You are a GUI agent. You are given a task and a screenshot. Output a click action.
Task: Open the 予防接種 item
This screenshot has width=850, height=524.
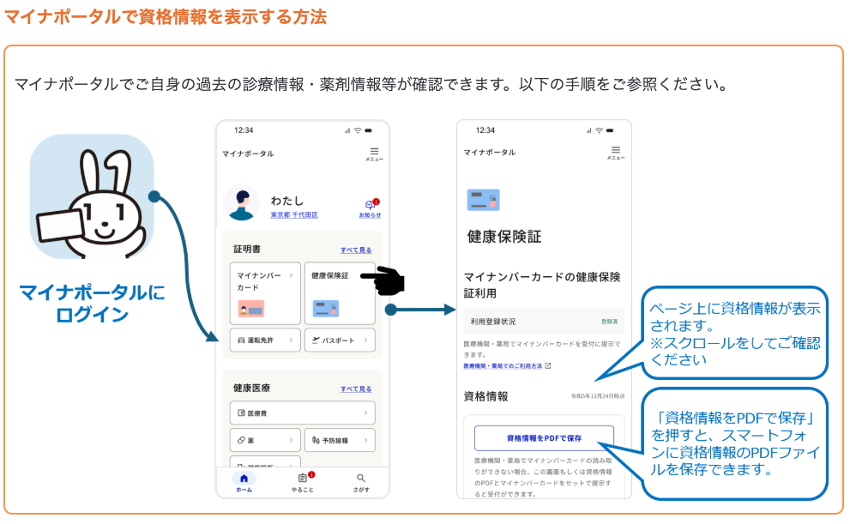340,440
